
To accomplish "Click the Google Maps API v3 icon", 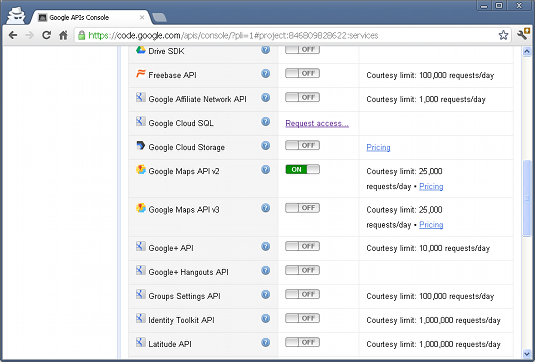I will 141,207.
